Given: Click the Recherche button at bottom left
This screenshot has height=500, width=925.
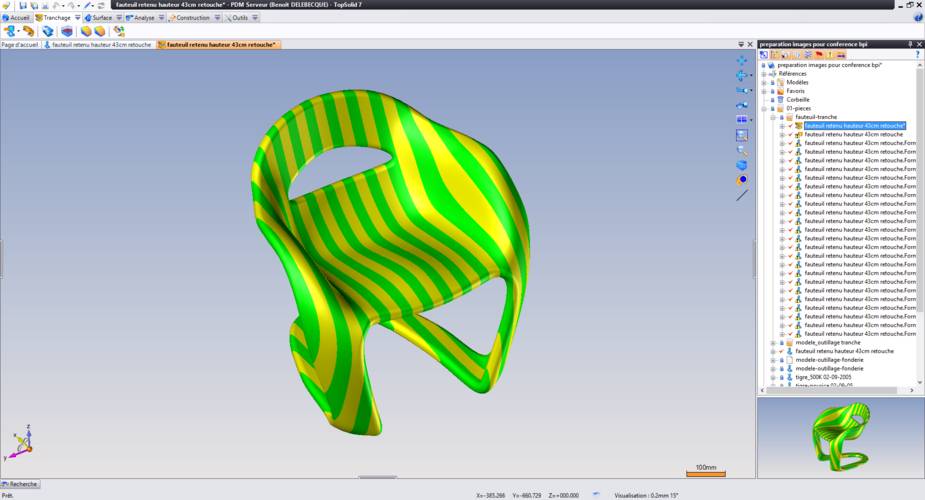Looking at the screenshot, I should click(20, 484).
